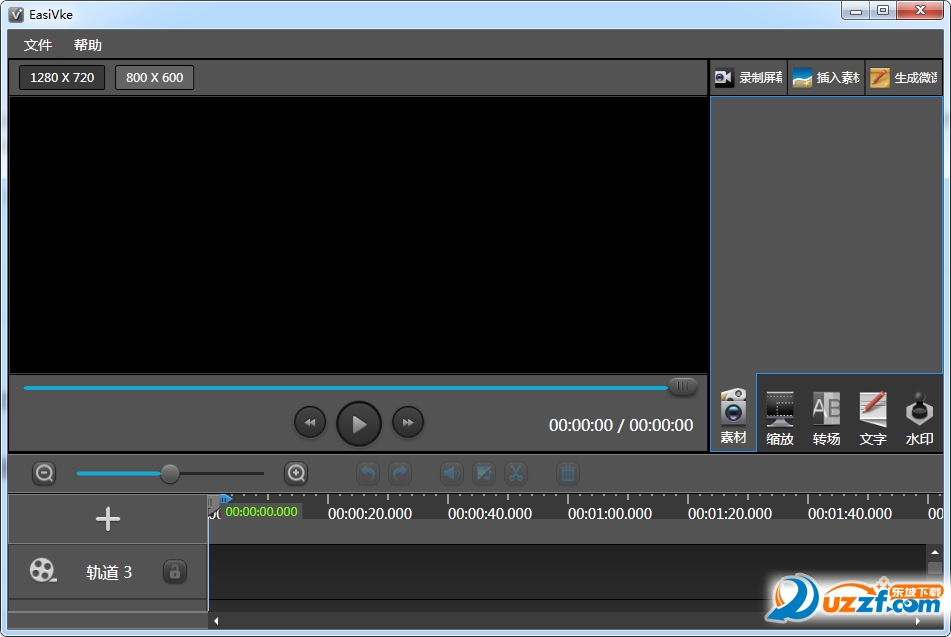Switch to the 文字 text tab
This screenshot has height=637, width=951.
[873, 418]
